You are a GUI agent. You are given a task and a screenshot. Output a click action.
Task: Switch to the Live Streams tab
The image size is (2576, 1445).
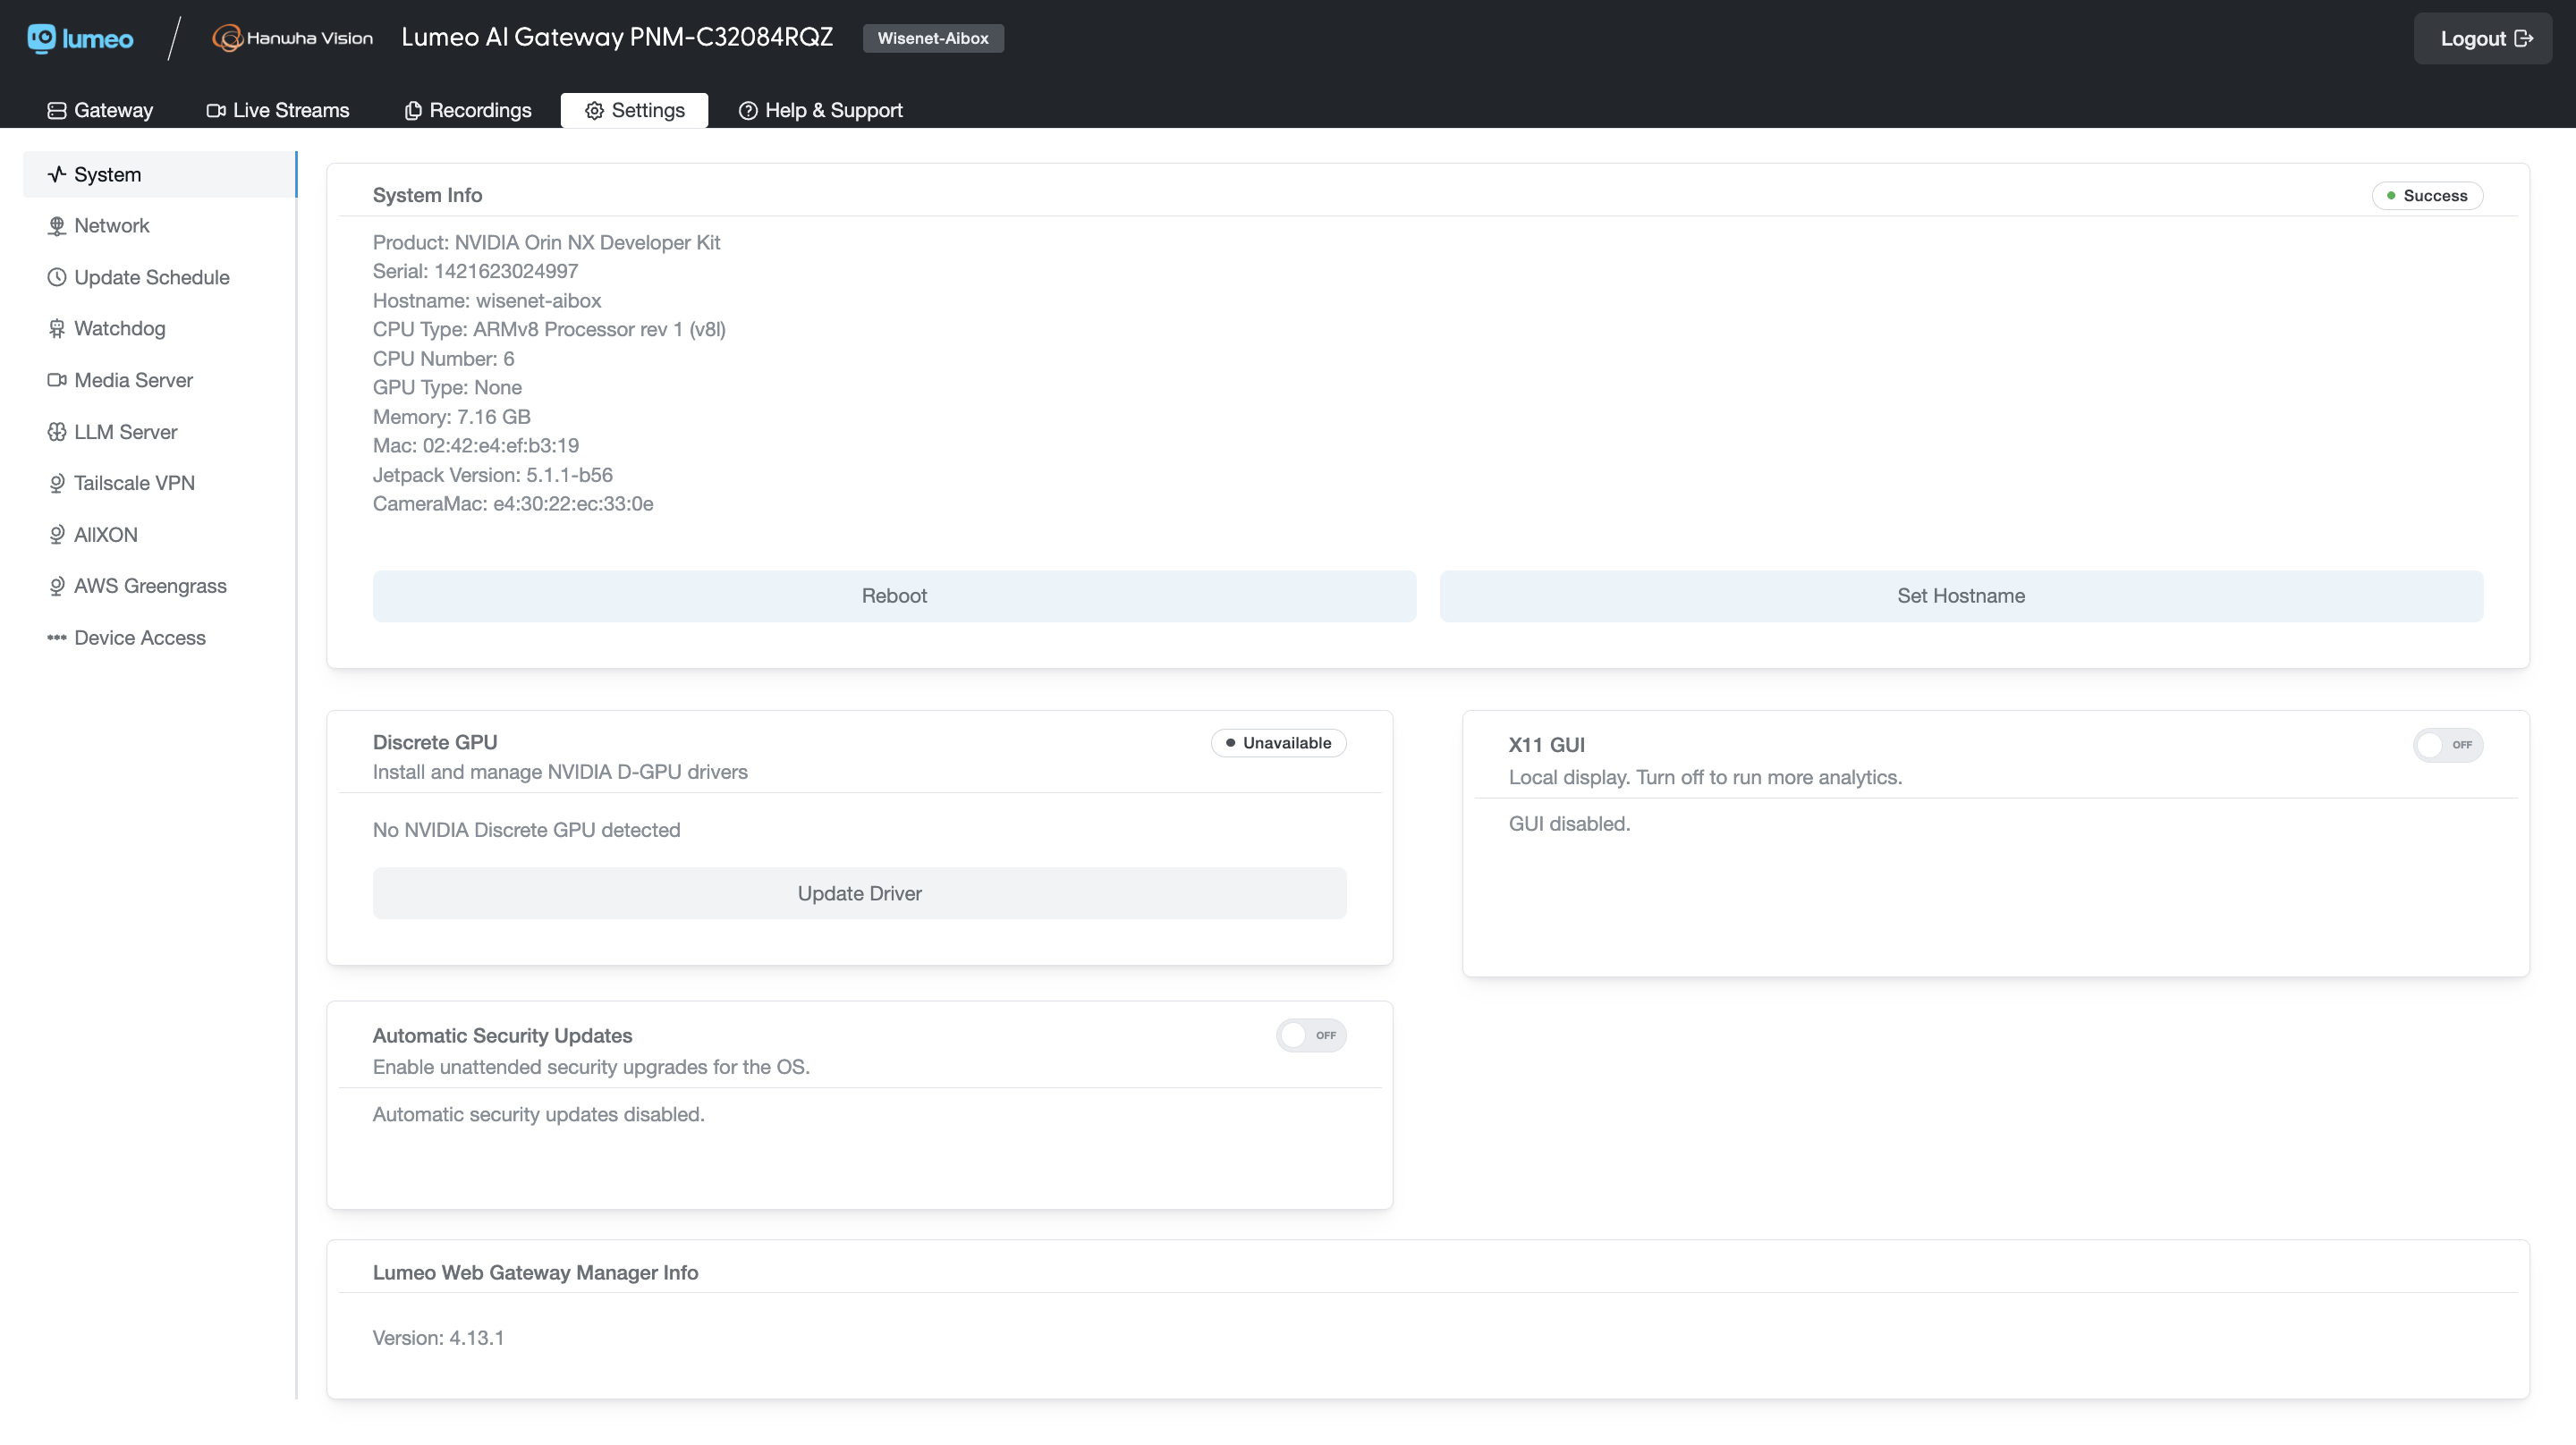tap(278, 110)
